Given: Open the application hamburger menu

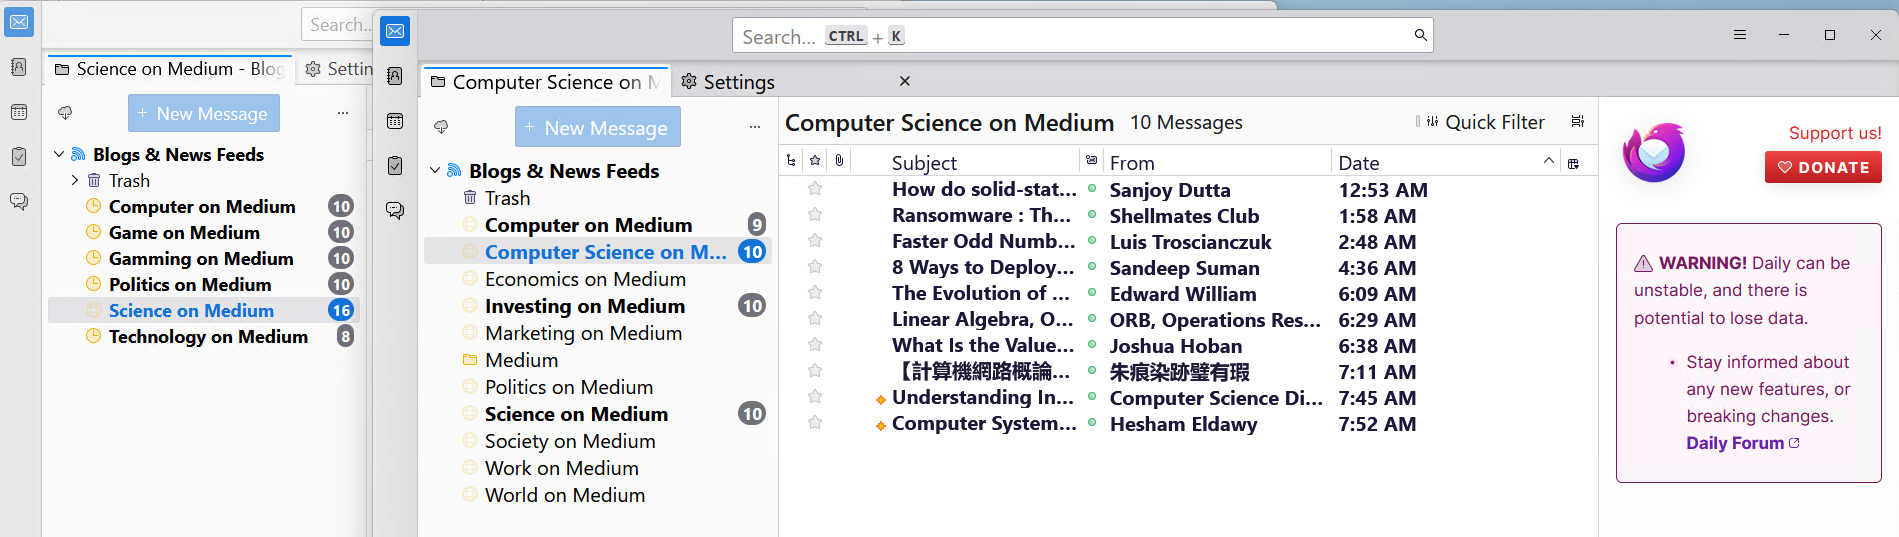Looking at the screenshot, I should pos(1740,35).
